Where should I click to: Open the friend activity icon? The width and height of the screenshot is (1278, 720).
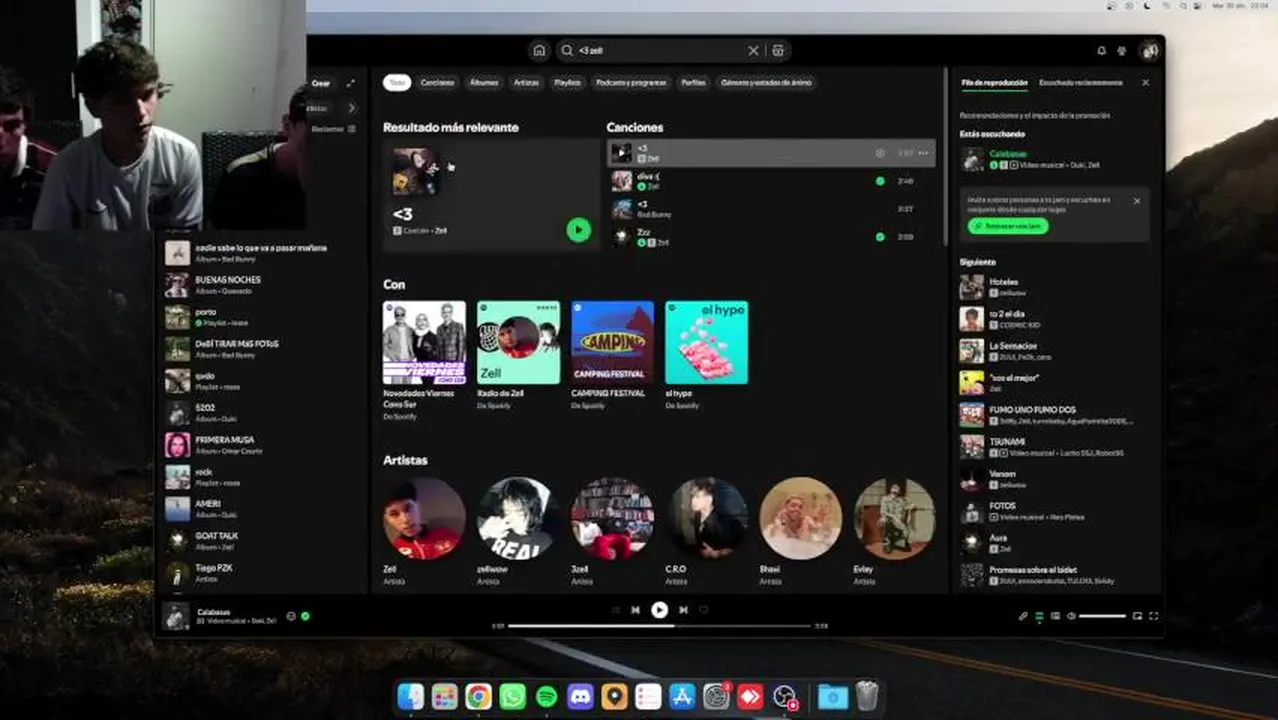tap(1122, 50)
